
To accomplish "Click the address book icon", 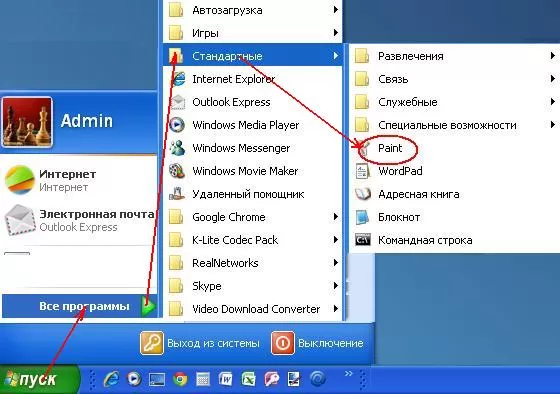I will [x=363, y=194].
